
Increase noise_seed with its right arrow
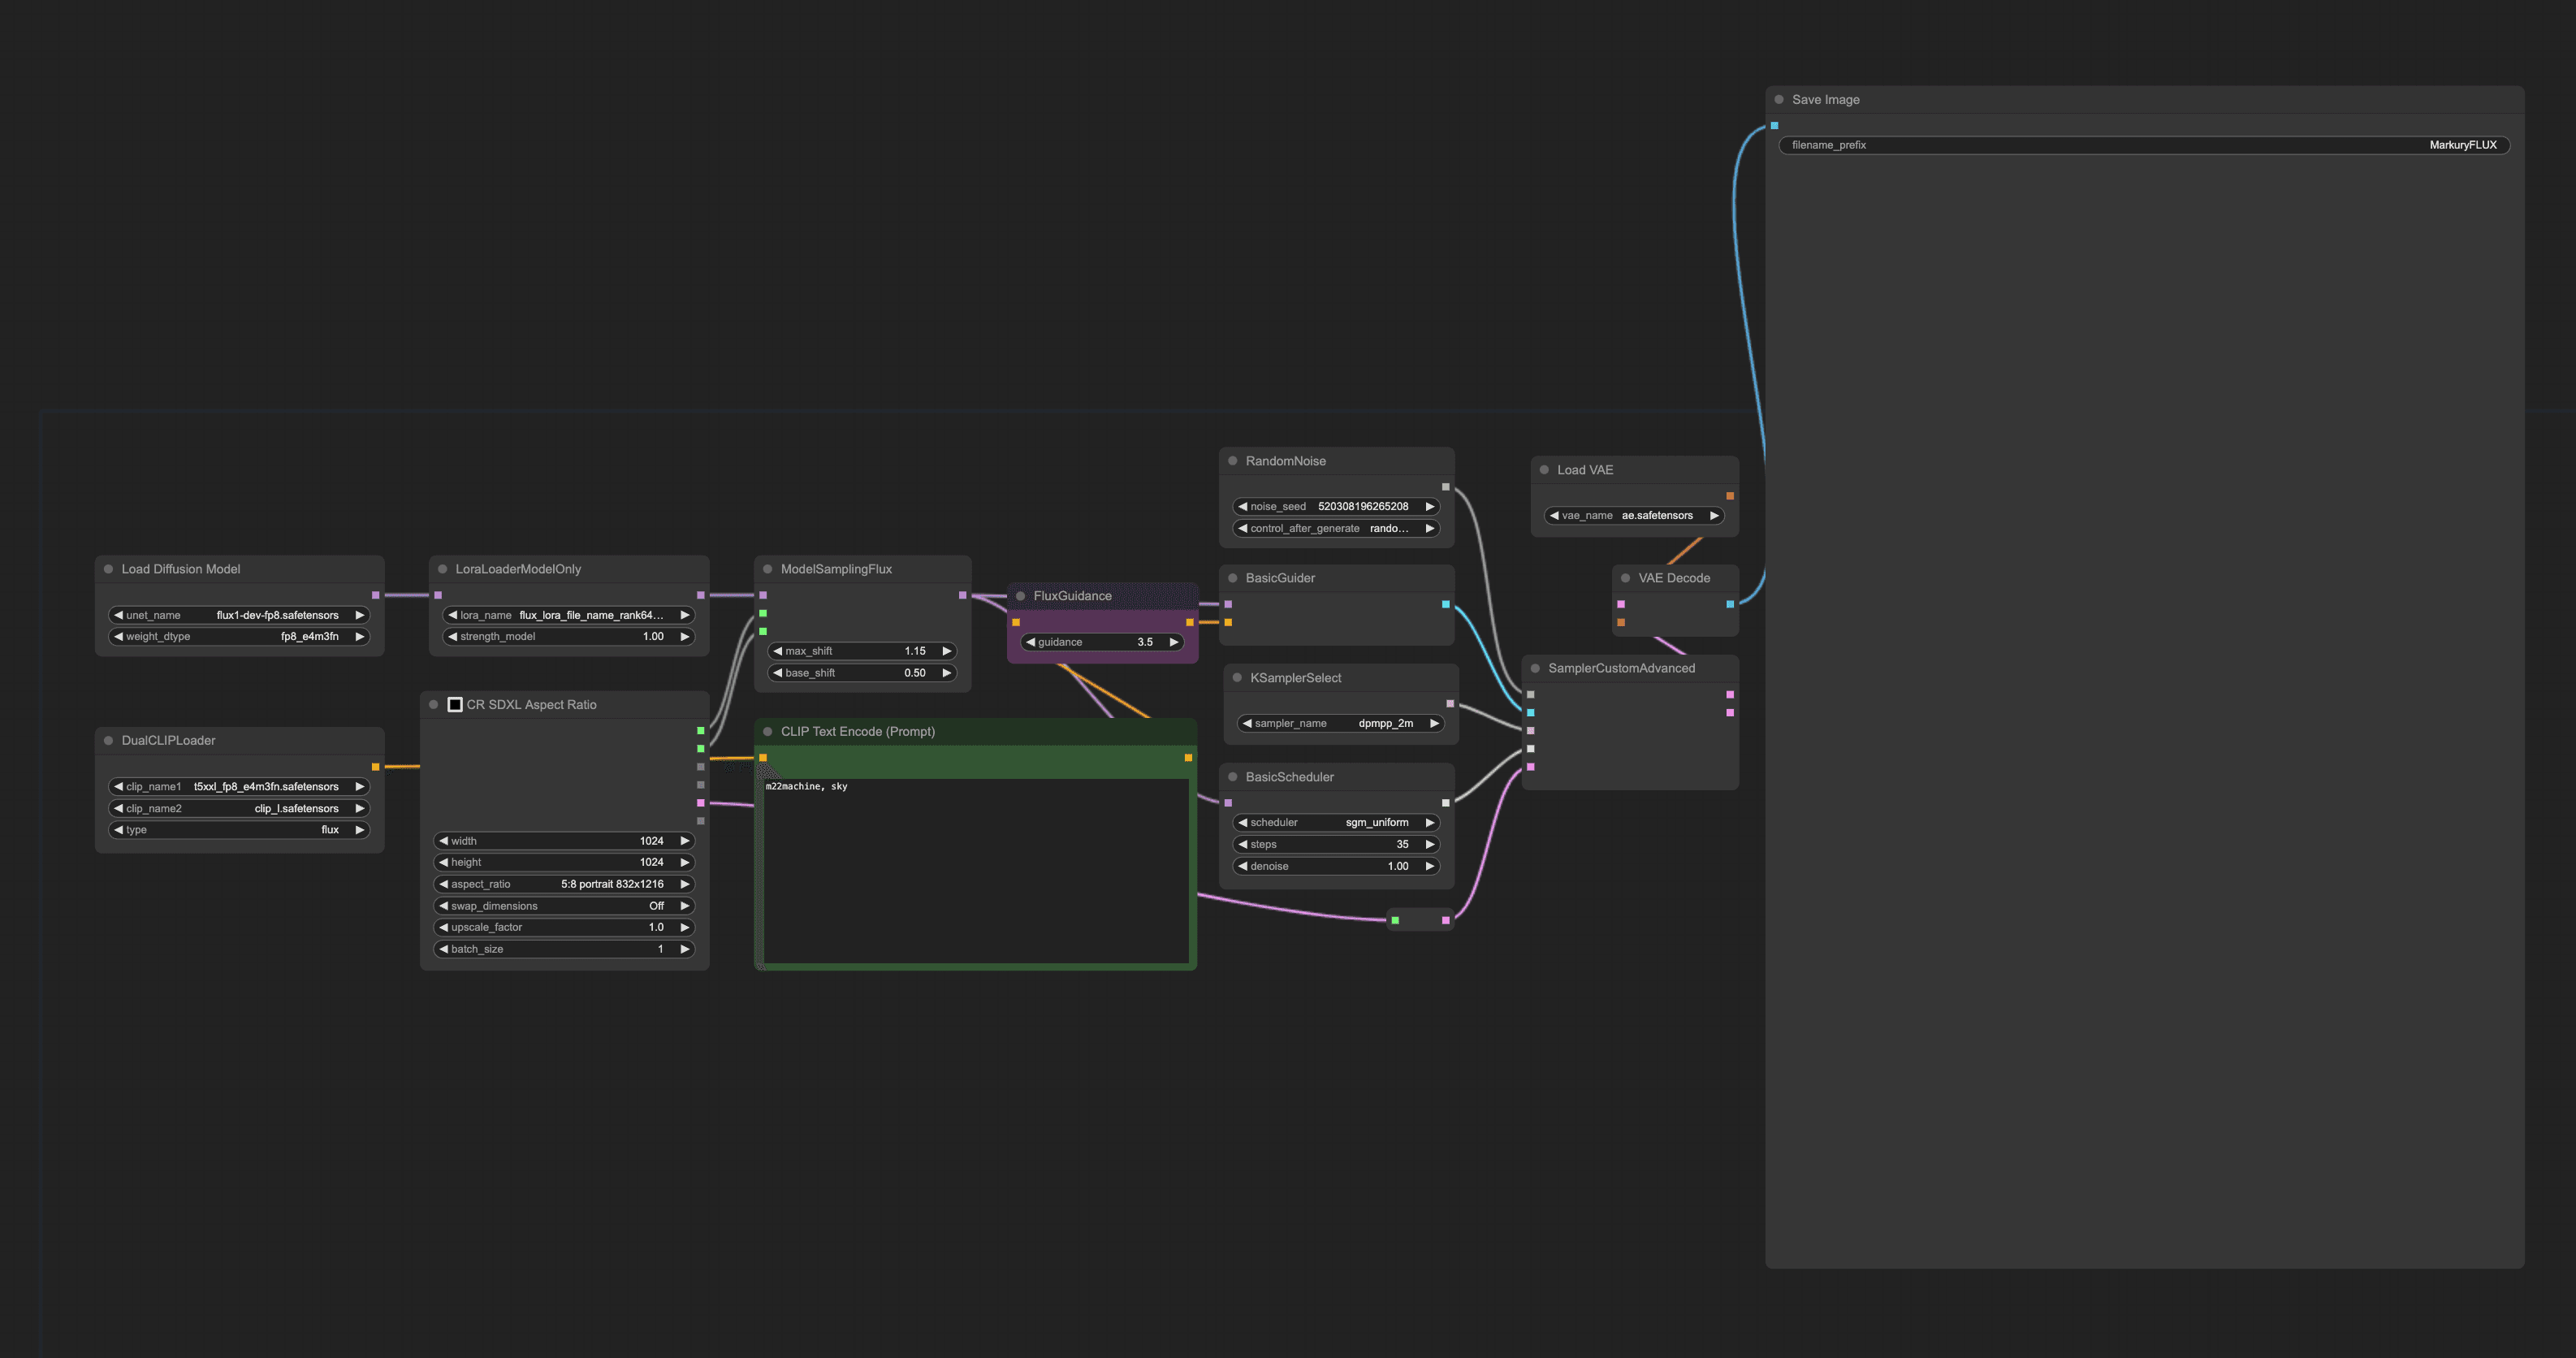click(1429, 507)
